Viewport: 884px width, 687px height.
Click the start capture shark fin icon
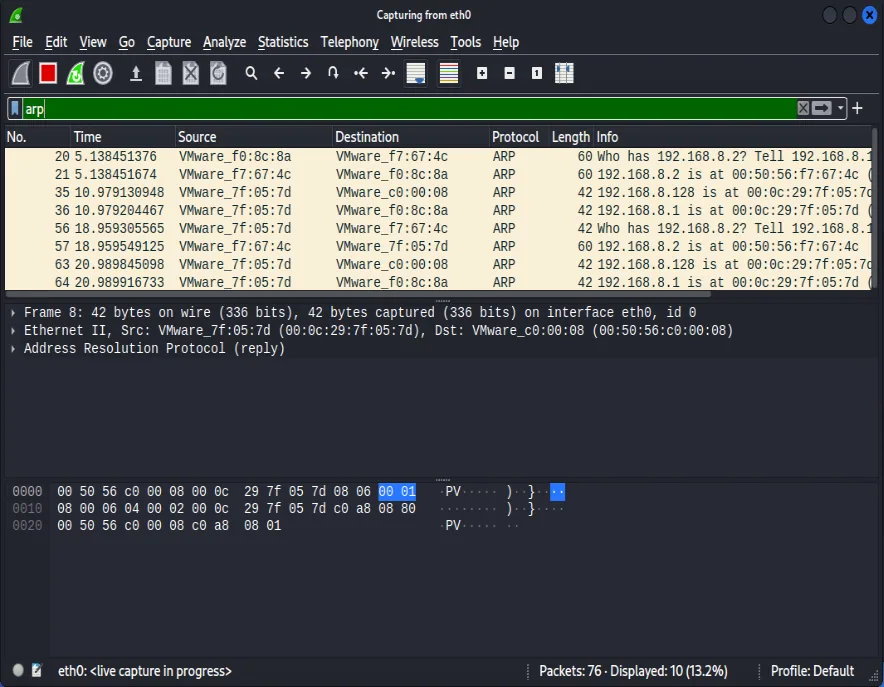tap(21, 73)
